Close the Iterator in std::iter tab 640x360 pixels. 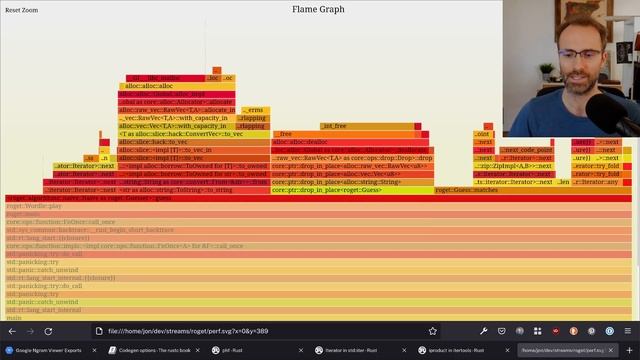404,350
